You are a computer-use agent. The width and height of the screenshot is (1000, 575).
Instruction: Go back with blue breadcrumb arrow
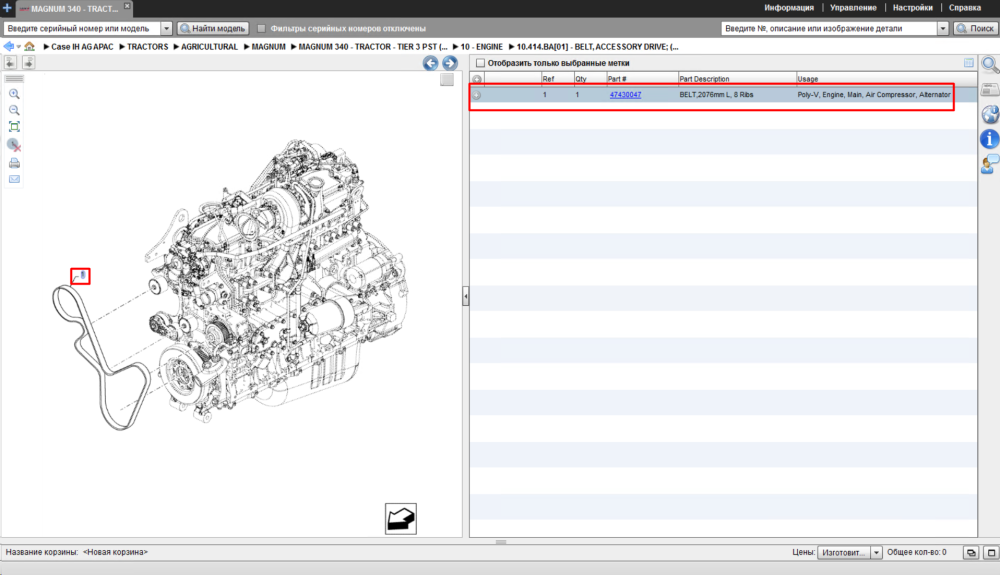(8, 47)
